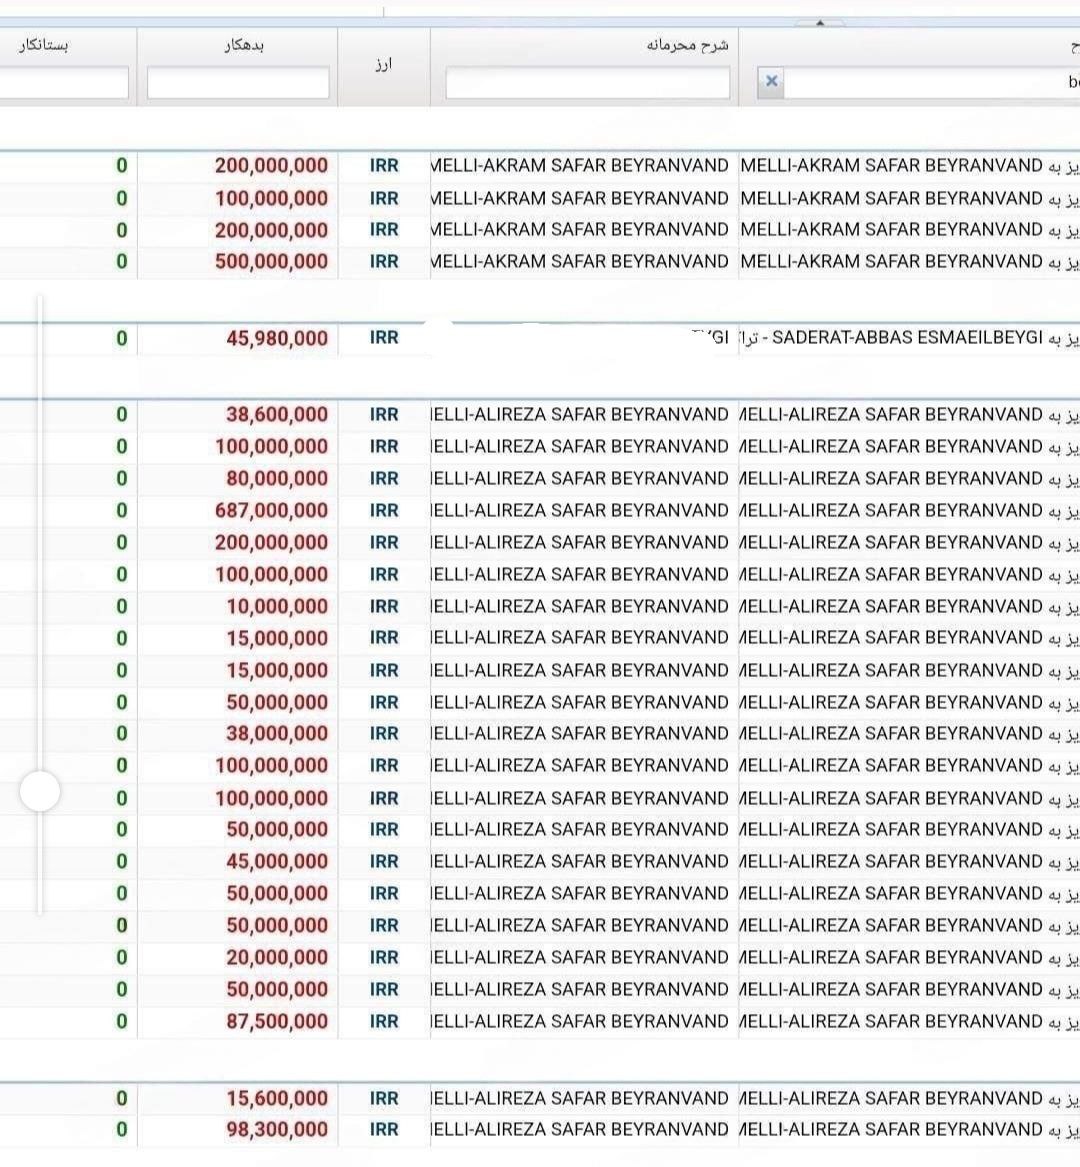
Task: Select the 45,000,000 debit amount
Action: pos(277,862)
